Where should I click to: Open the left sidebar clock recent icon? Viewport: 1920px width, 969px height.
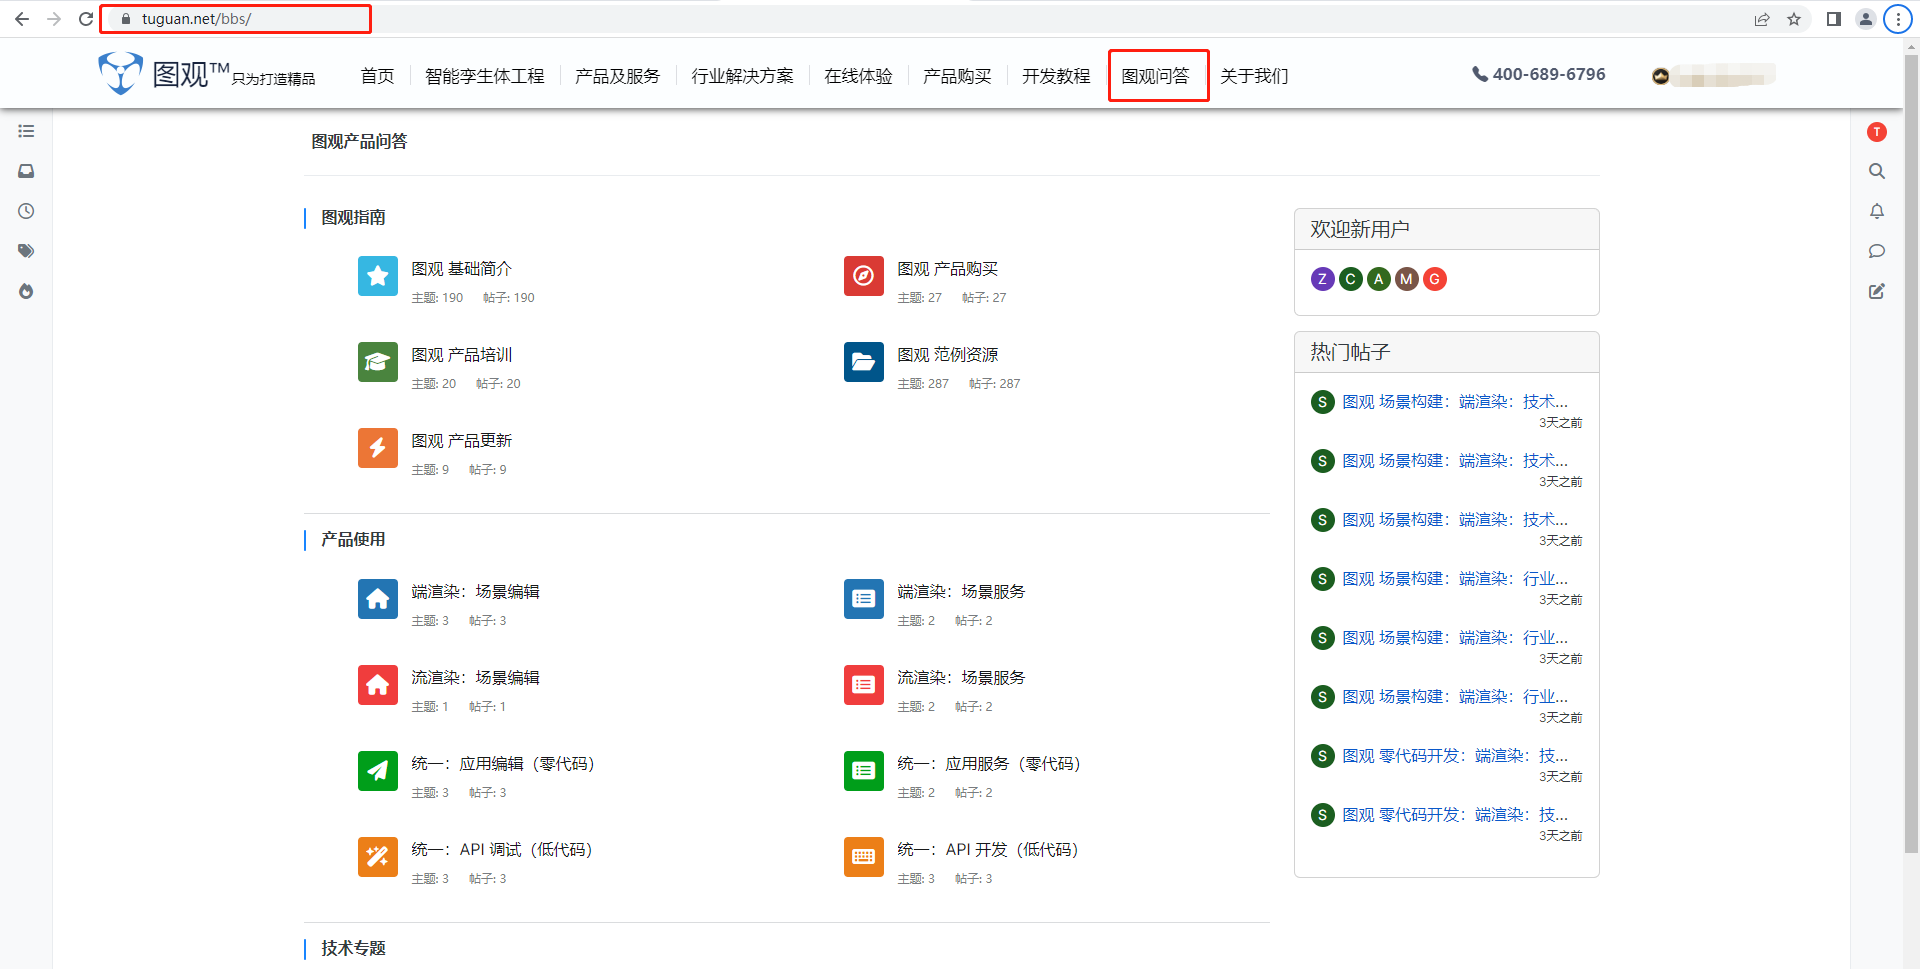pos(26,211)
